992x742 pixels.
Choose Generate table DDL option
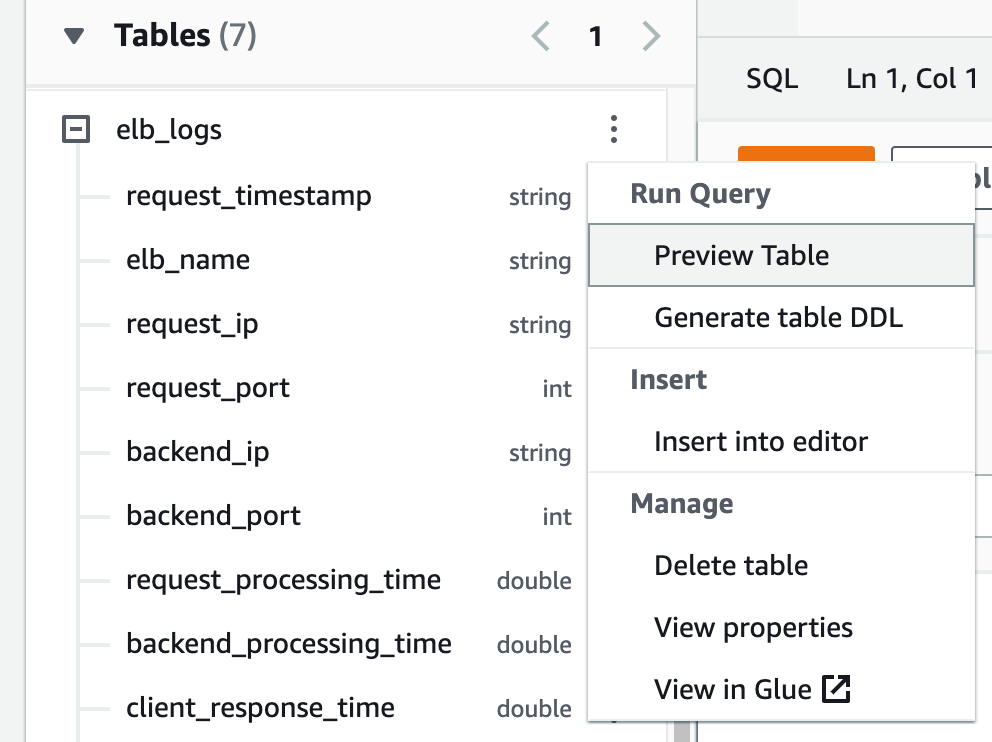click(781, 317)
